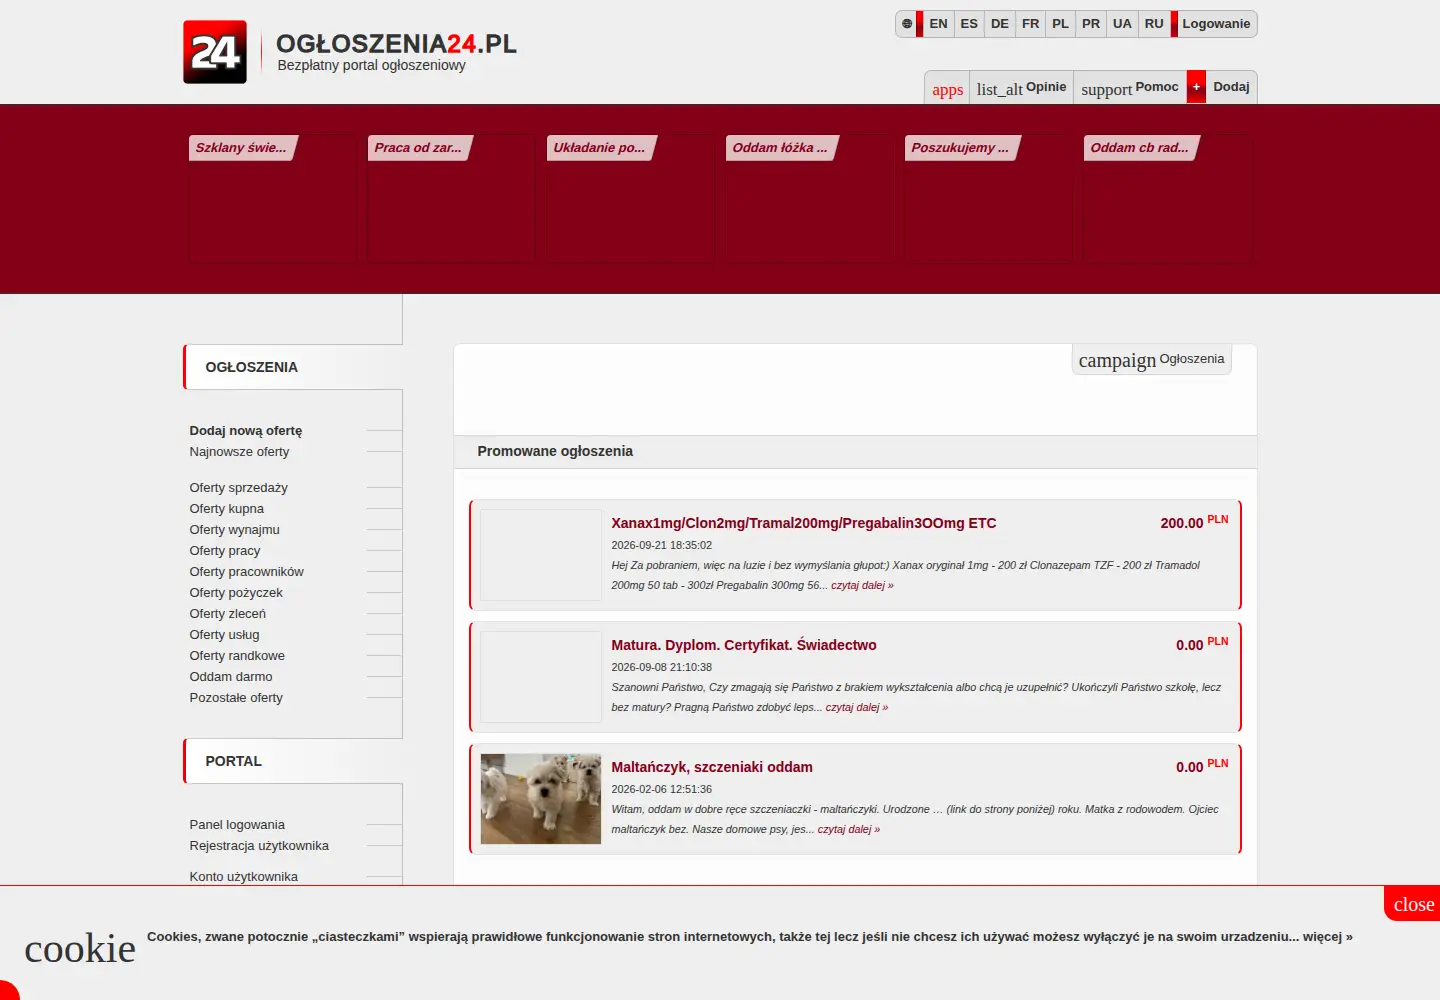Select 'Oferty wynajmu' in sidebar
The height and width of the screenshot is (1000, 1440).
pyautogui.click(x=234, y=530)
